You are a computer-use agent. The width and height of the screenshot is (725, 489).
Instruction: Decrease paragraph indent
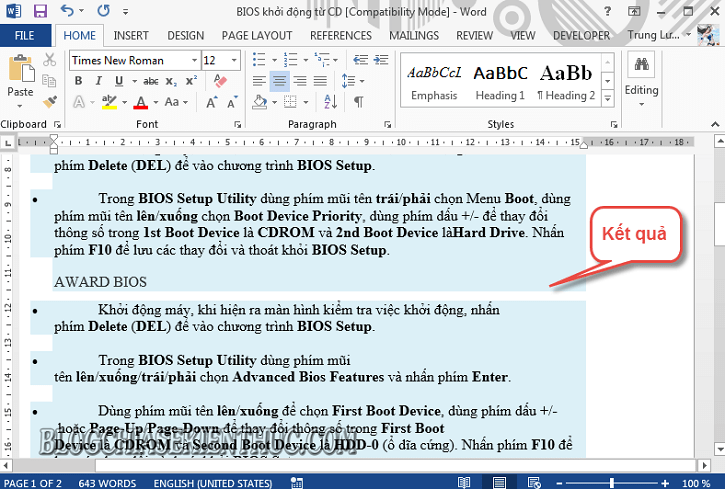point(361,59)
